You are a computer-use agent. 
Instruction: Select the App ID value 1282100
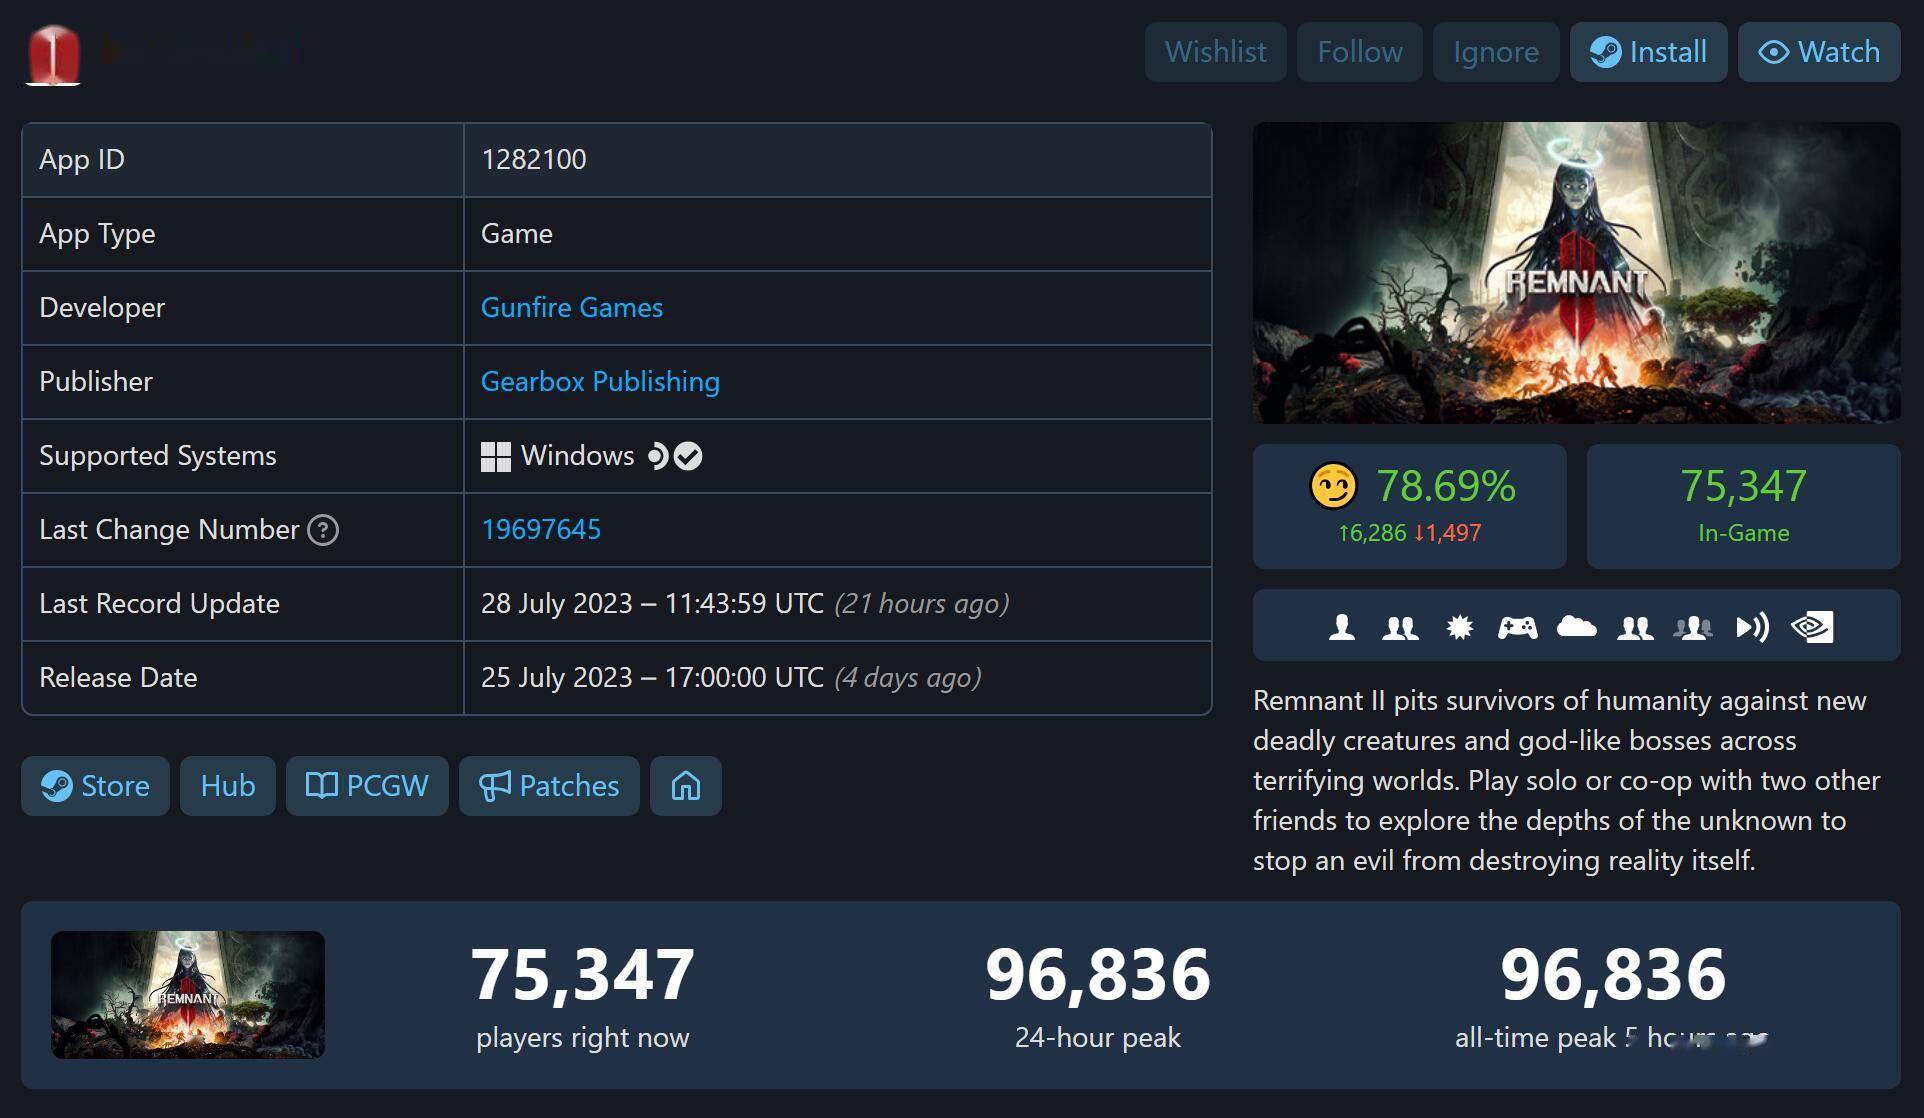click(533, 160)
